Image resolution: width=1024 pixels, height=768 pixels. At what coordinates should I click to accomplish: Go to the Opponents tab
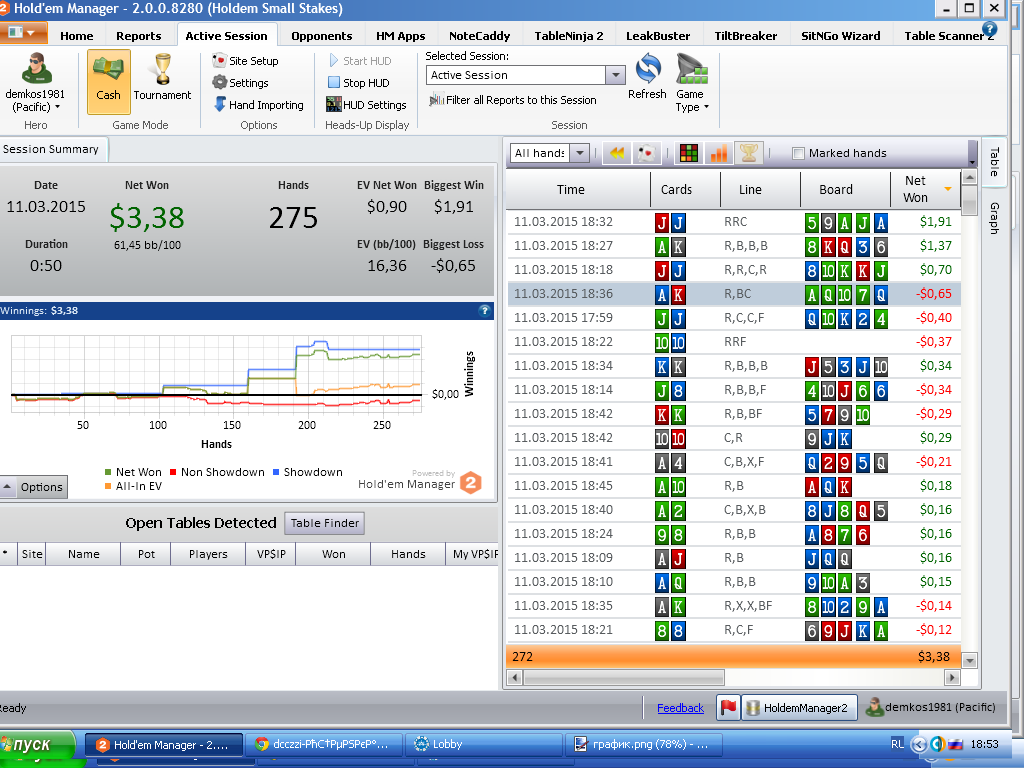(x=321, y=36)
